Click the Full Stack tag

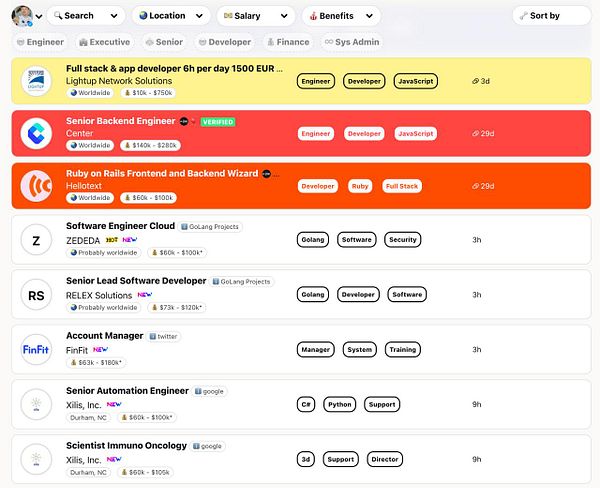[x=402, y=186]
